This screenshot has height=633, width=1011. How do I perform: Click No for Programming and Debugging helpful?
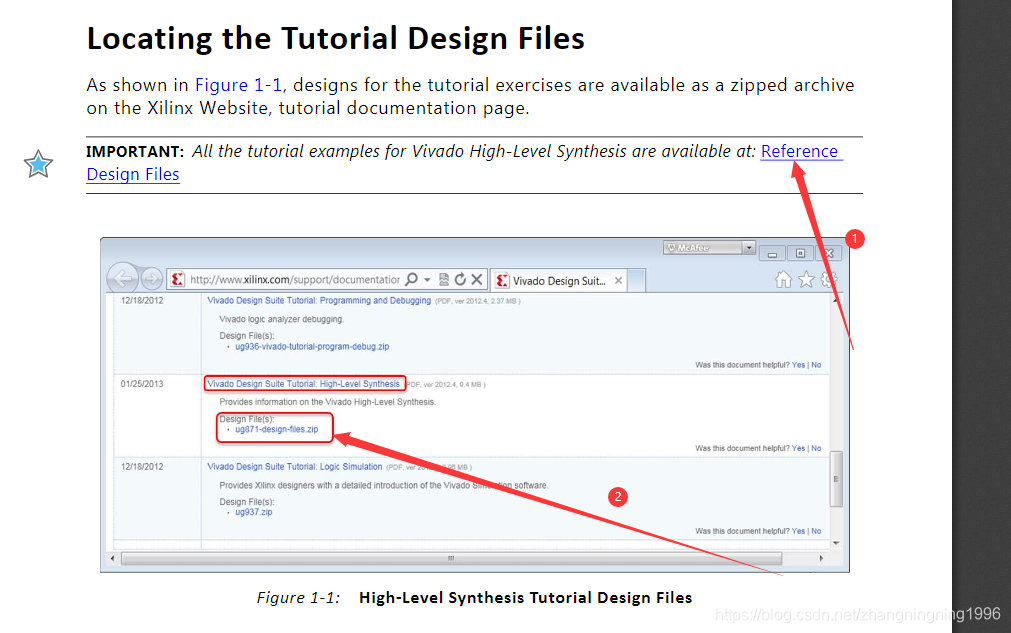[x=816, y=365]
